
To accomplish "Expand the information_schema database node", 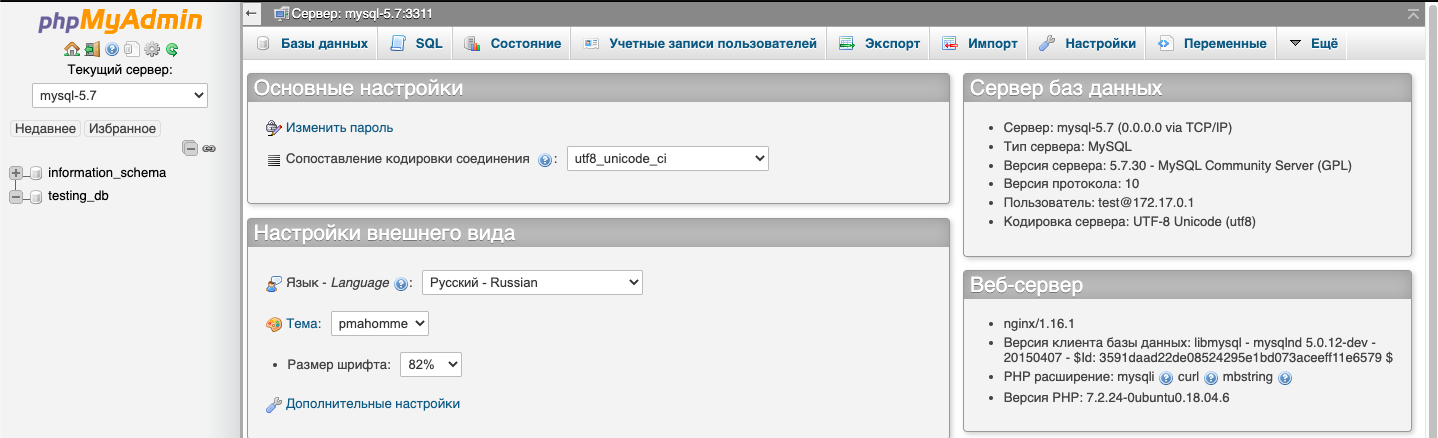I will click(16, 173).
